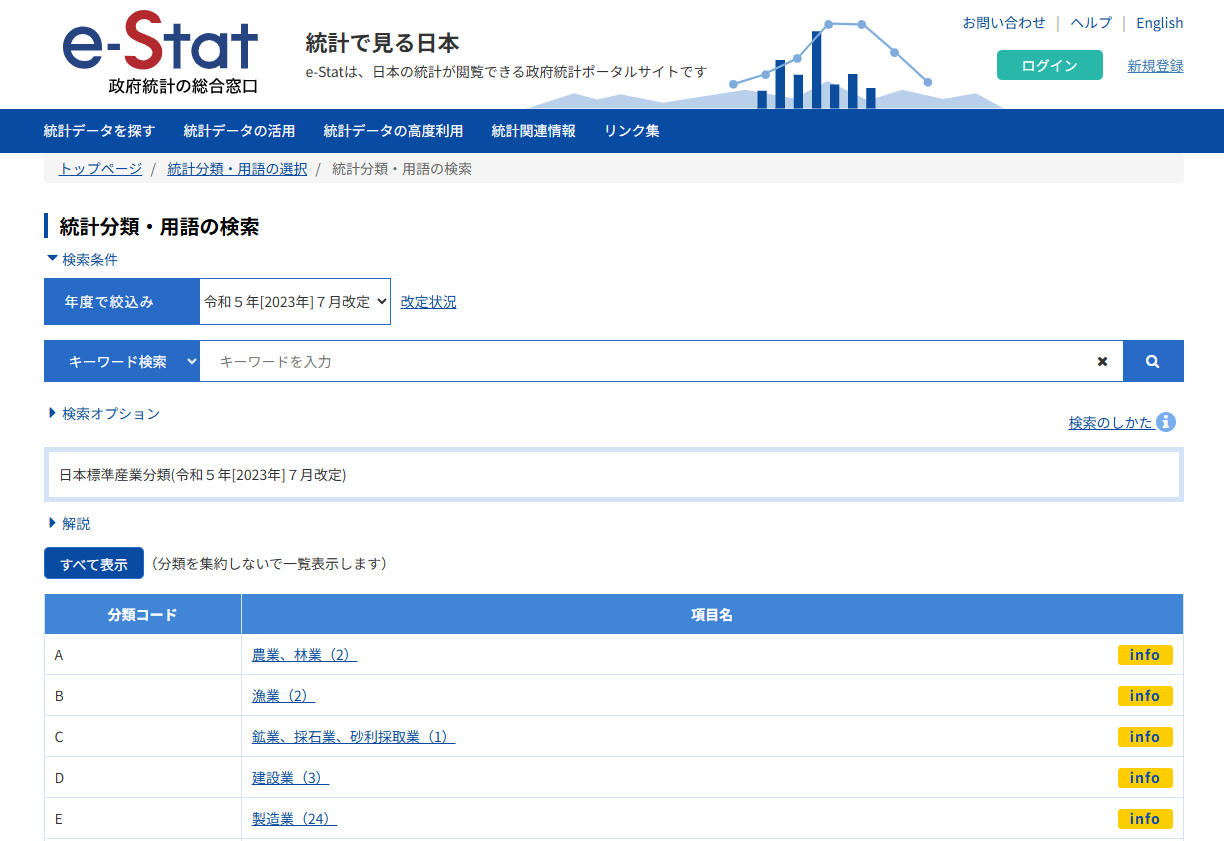Open info for 漁業 row

coord(1145,696)
